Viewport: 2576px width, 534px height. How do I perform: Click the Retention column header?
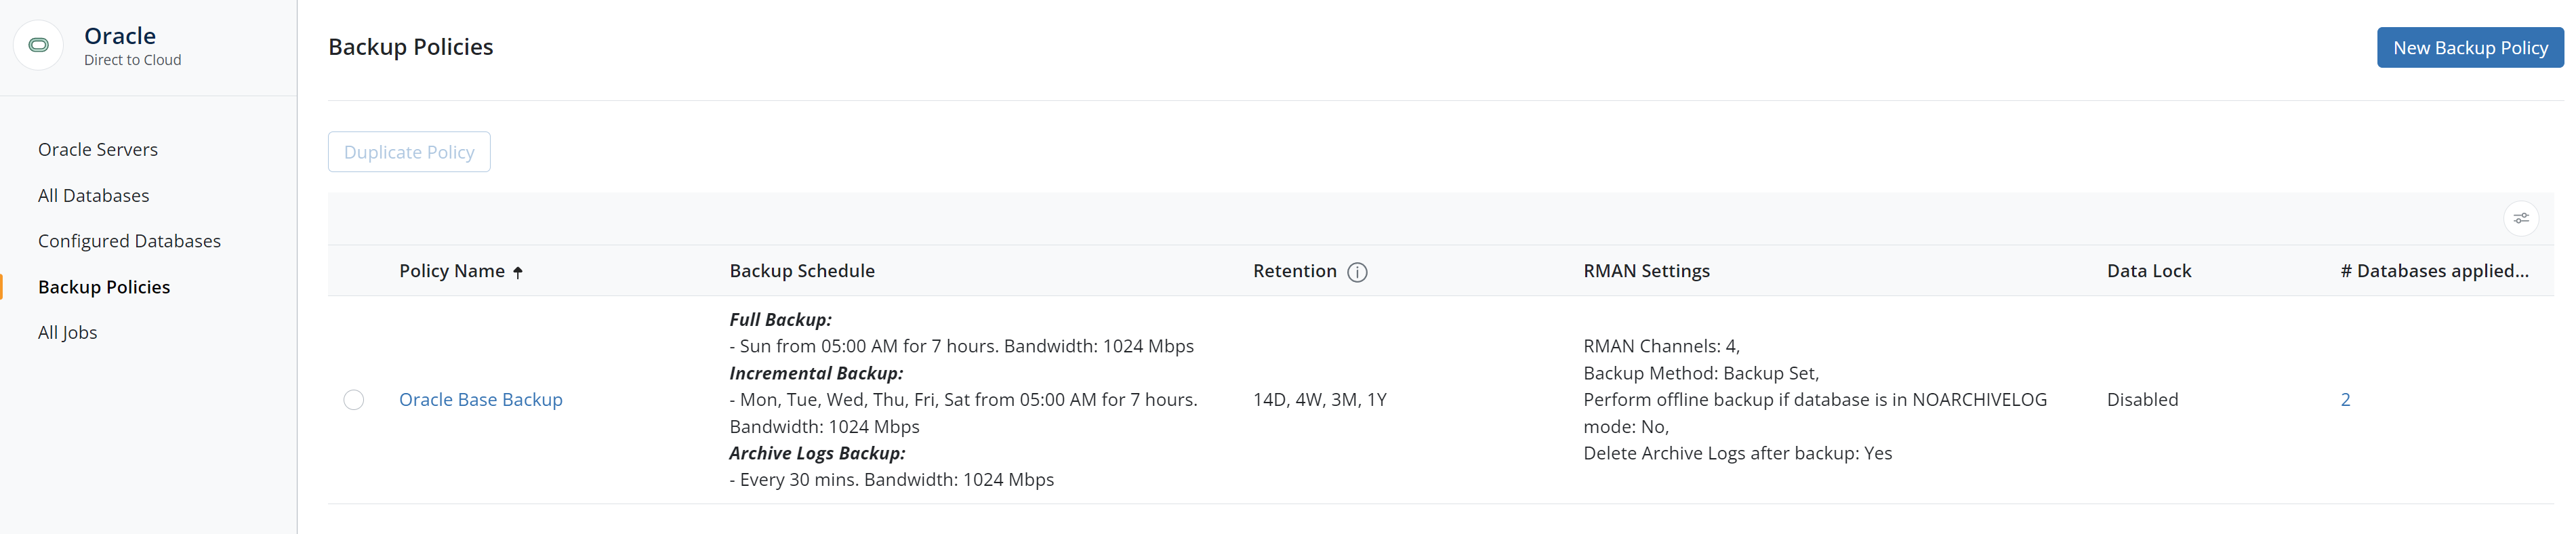1294,271
